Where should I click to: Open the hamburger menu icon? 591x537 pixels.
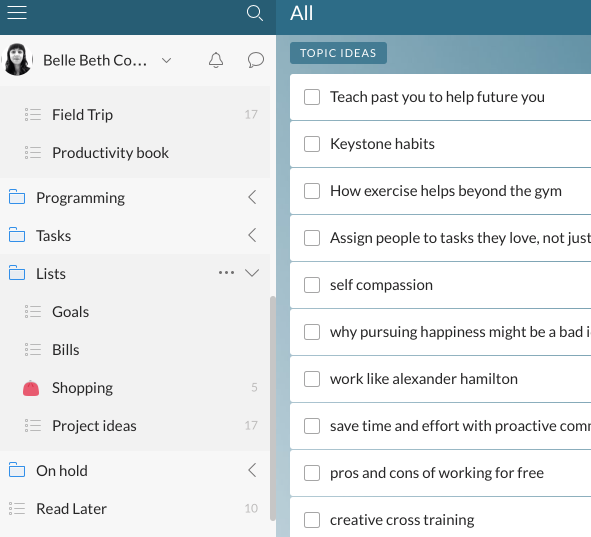pos(17,12)
